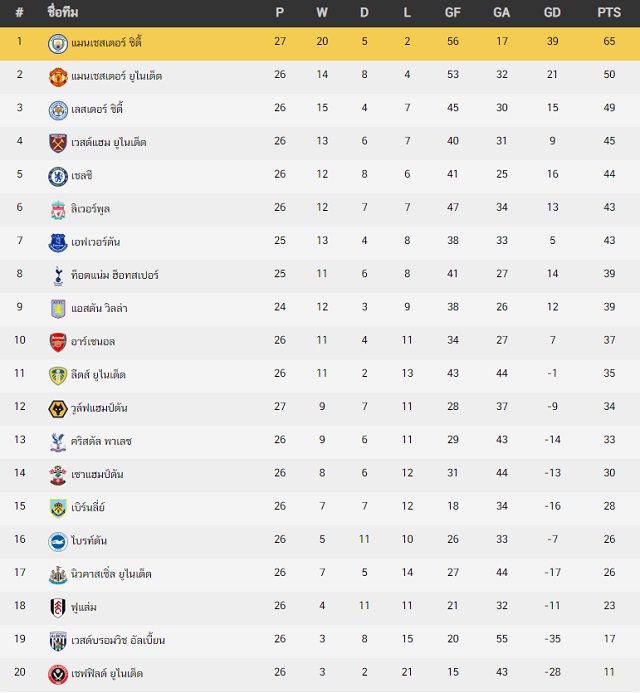The width and height of the screenshot is (640, 693).
Task: Click the ชื่อทีม column header
Action: point(63,12)
